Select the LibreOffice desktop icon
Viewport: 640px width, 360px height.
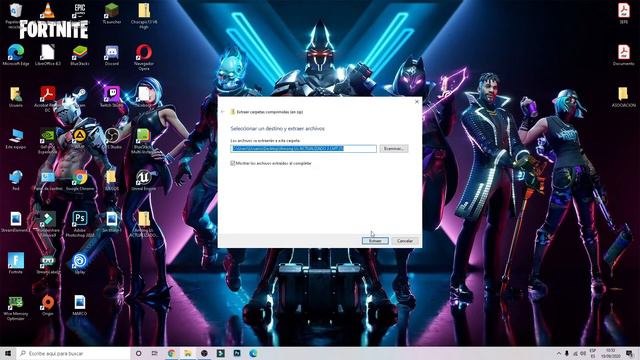tap(48, 56)
